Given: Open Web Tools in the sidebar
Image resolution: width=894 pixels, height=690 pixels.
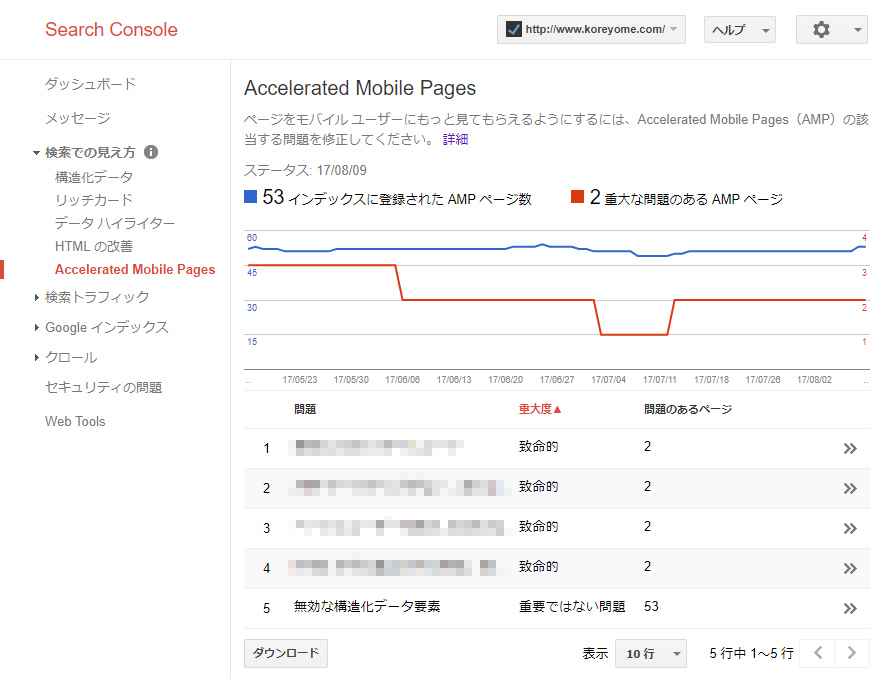Looking at the screenshot, I should pos(75,421).
